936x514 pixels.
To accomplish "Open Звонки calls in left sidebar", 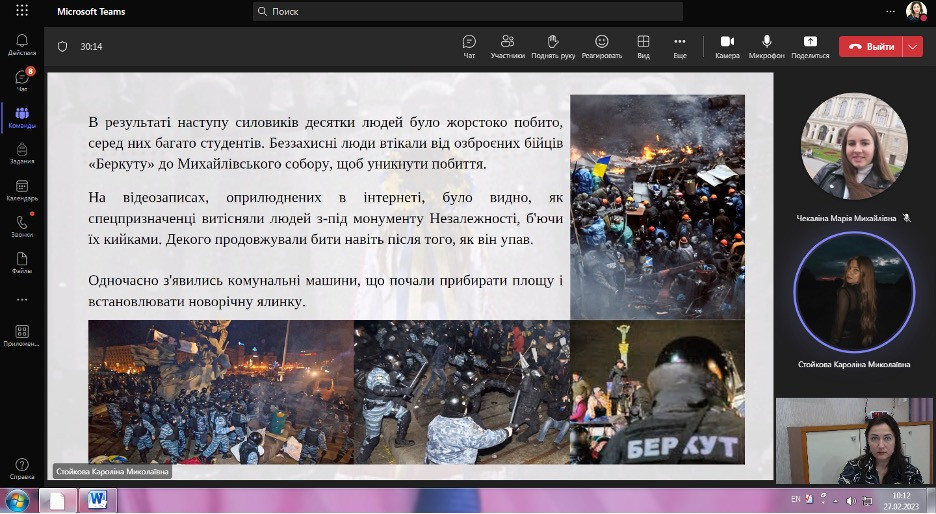I will click(x=22, y=226).
